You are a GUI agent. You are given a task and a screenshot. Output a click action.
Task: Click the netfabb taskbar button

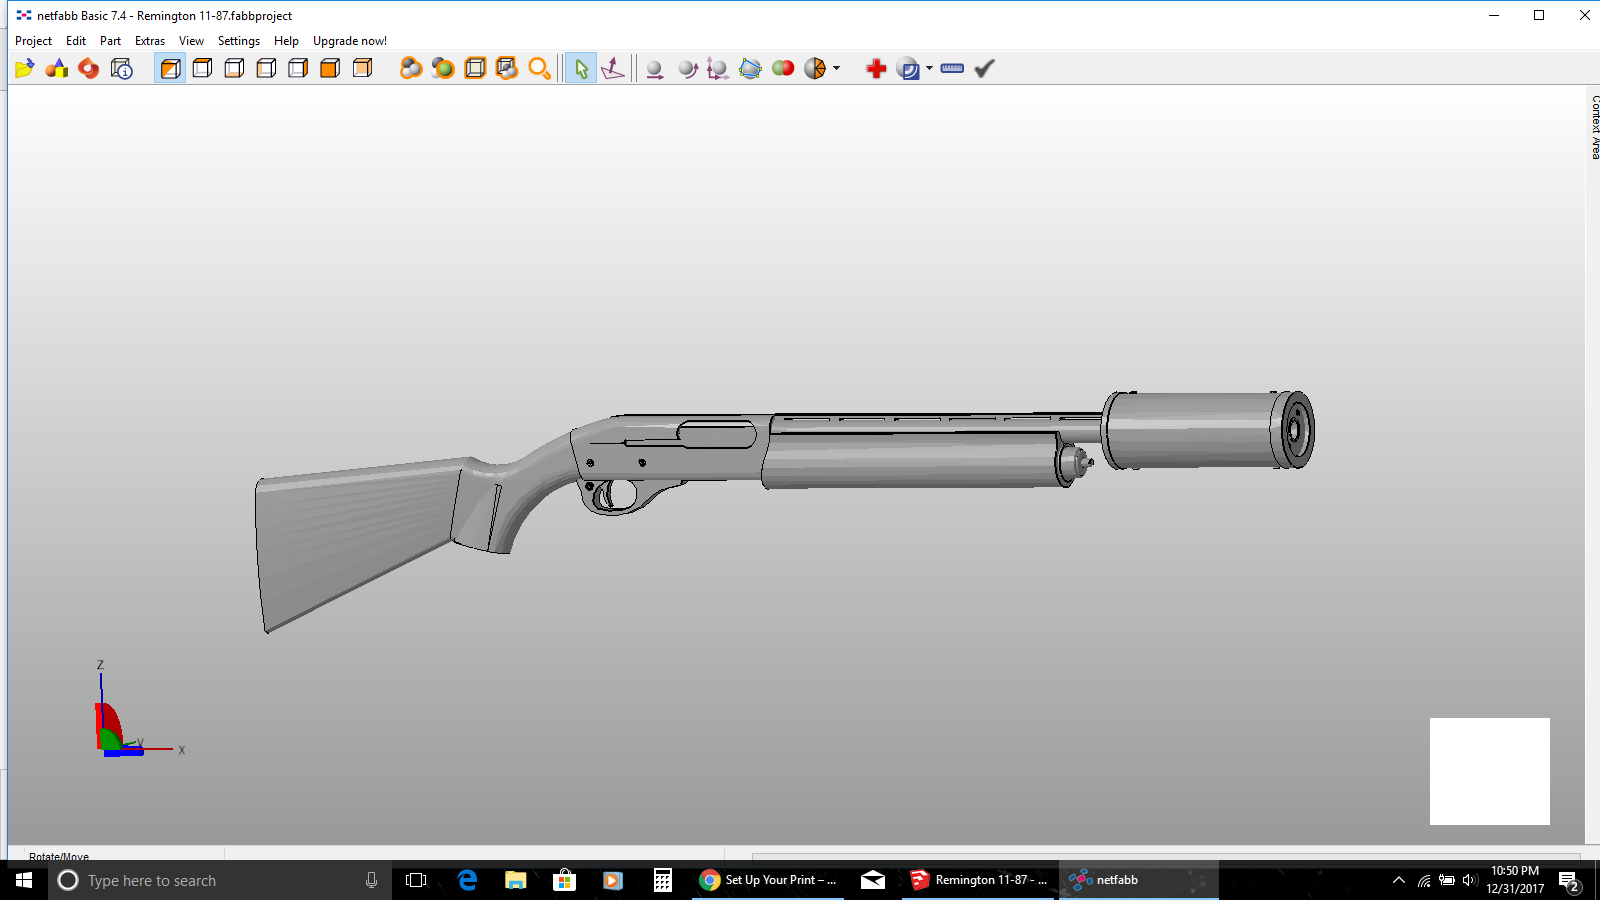1139,880
